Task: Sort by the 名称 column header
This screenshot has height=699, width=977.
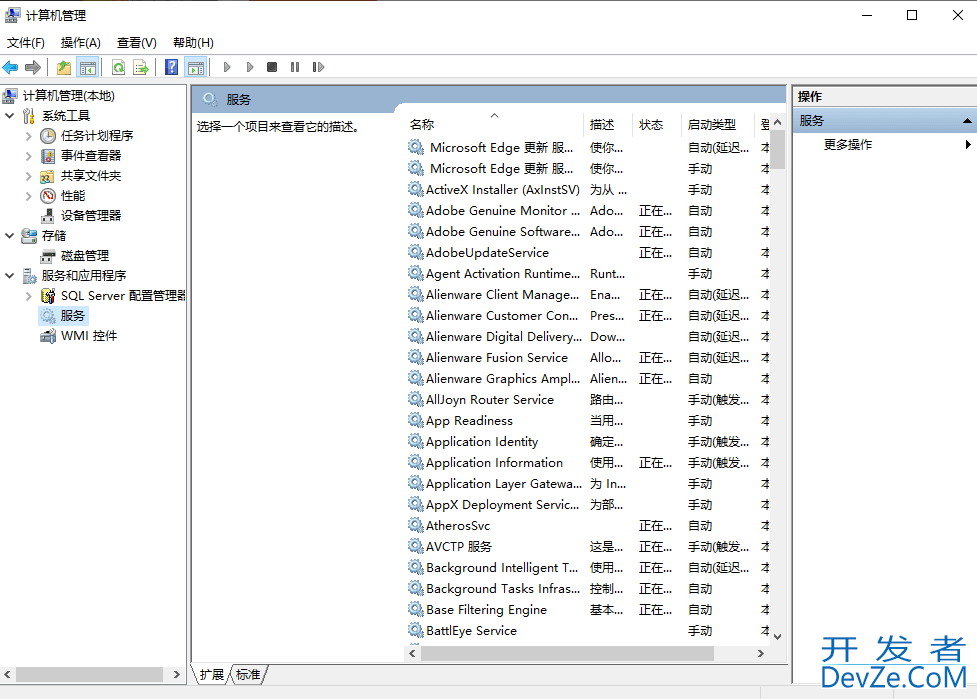Action: click(494, 125)
